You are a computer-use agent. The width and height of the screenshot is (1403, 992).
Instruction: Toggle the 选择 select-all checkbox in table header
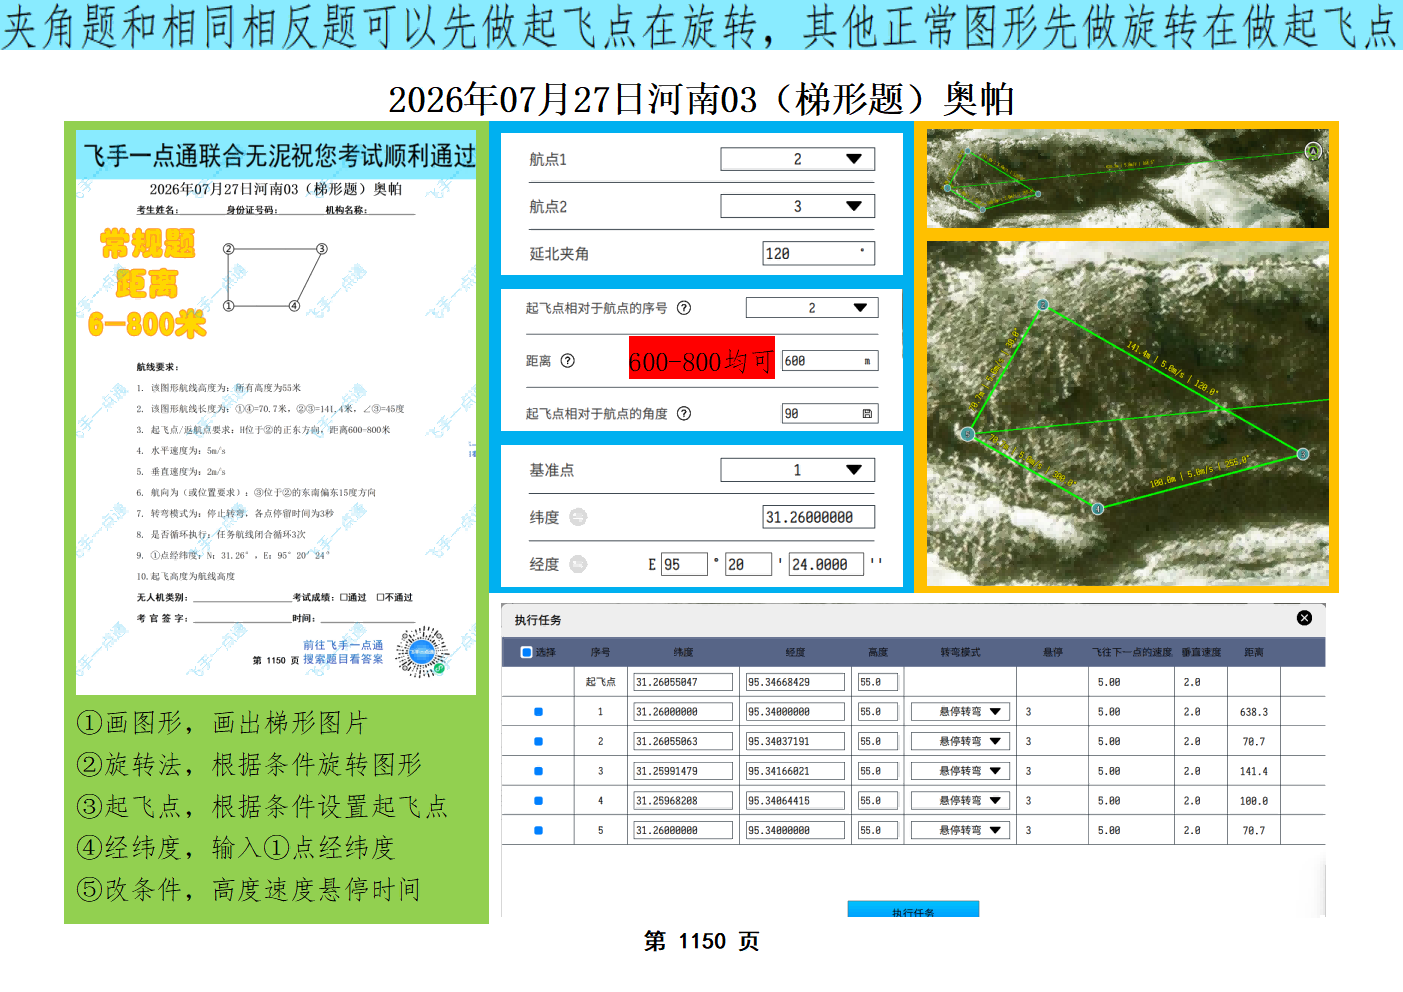(x=526, y=652)
